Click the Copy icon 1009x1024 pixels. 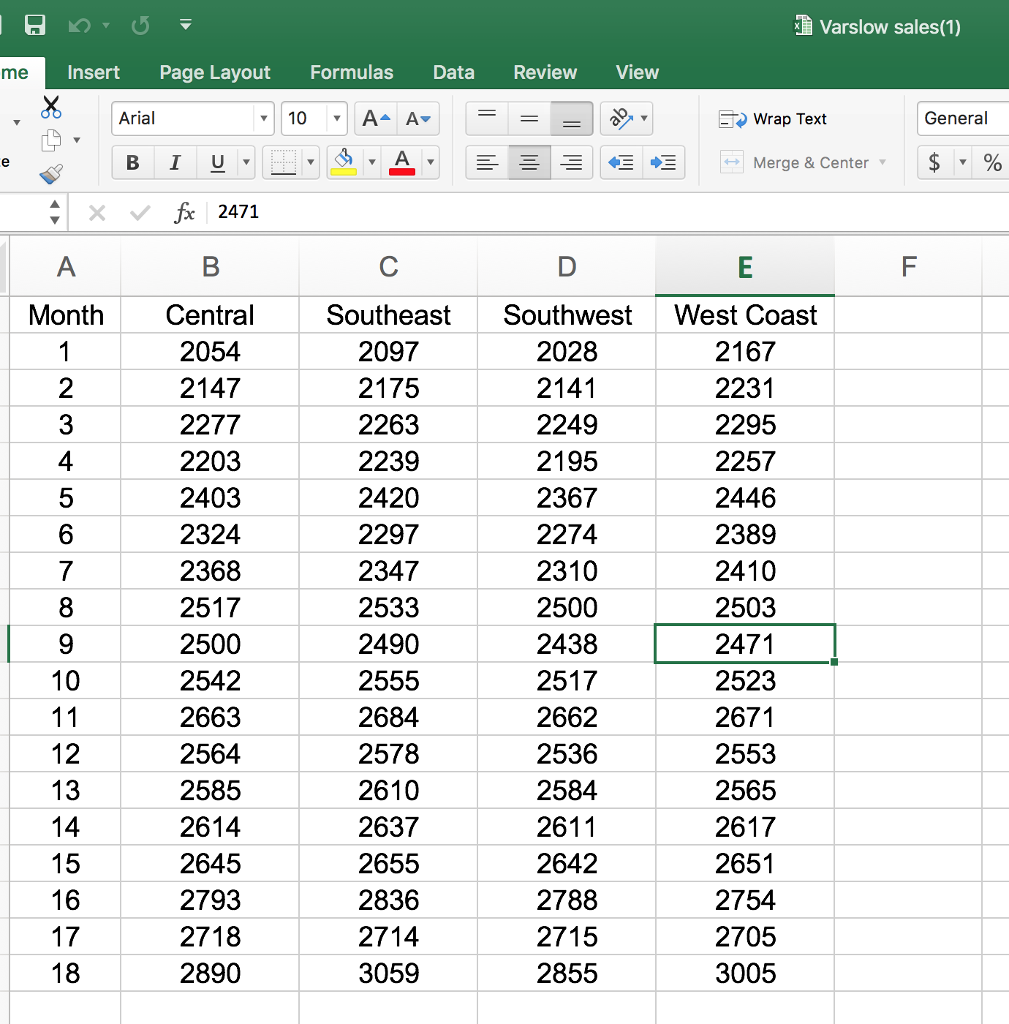51,140
